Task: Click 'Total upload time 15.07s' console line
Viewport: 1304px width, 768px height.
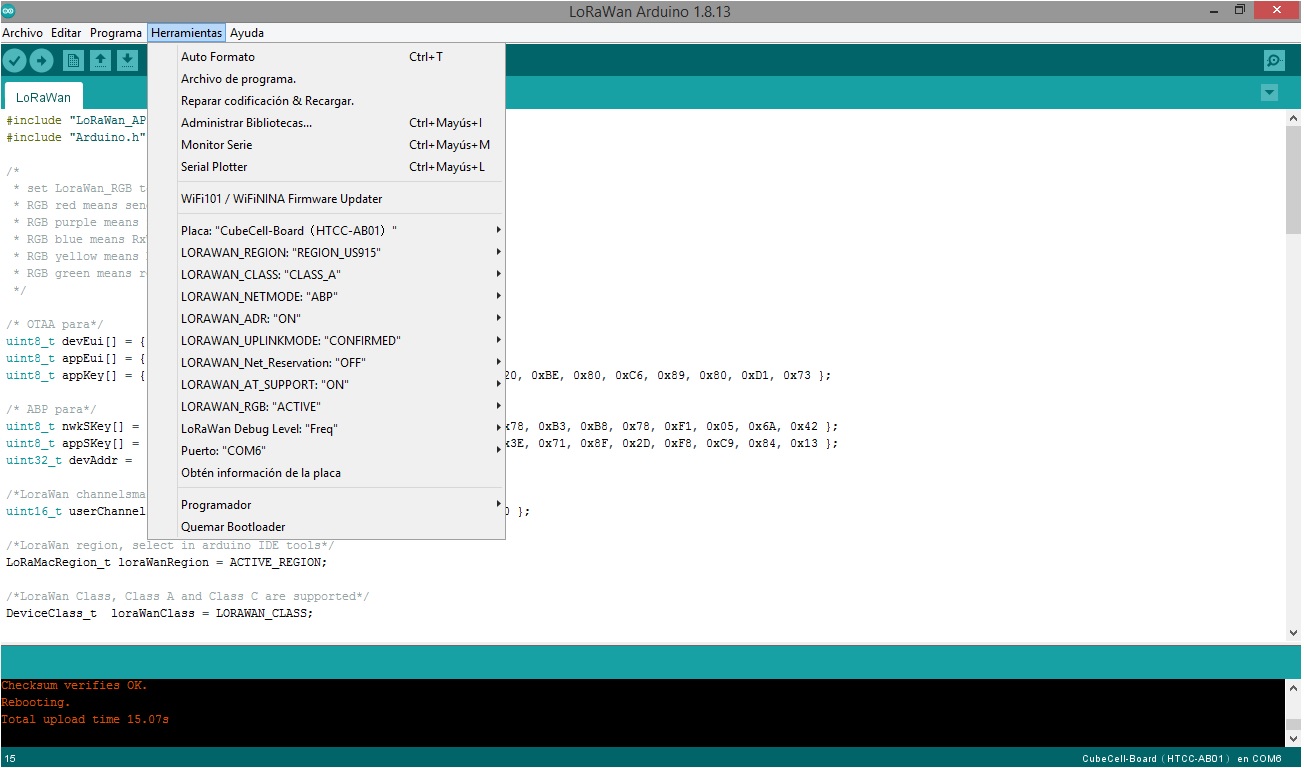Action: [x=85, y=720]
